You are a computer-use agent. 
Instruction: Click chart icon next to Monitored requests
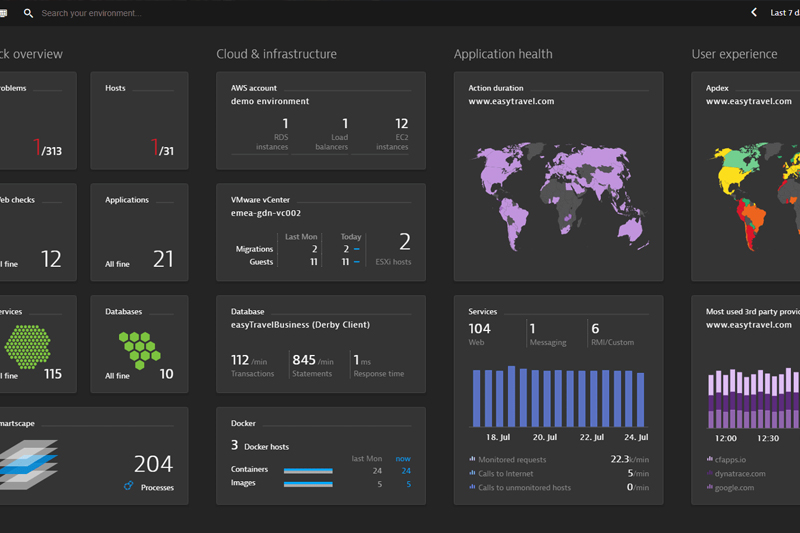tap(472, 459)
